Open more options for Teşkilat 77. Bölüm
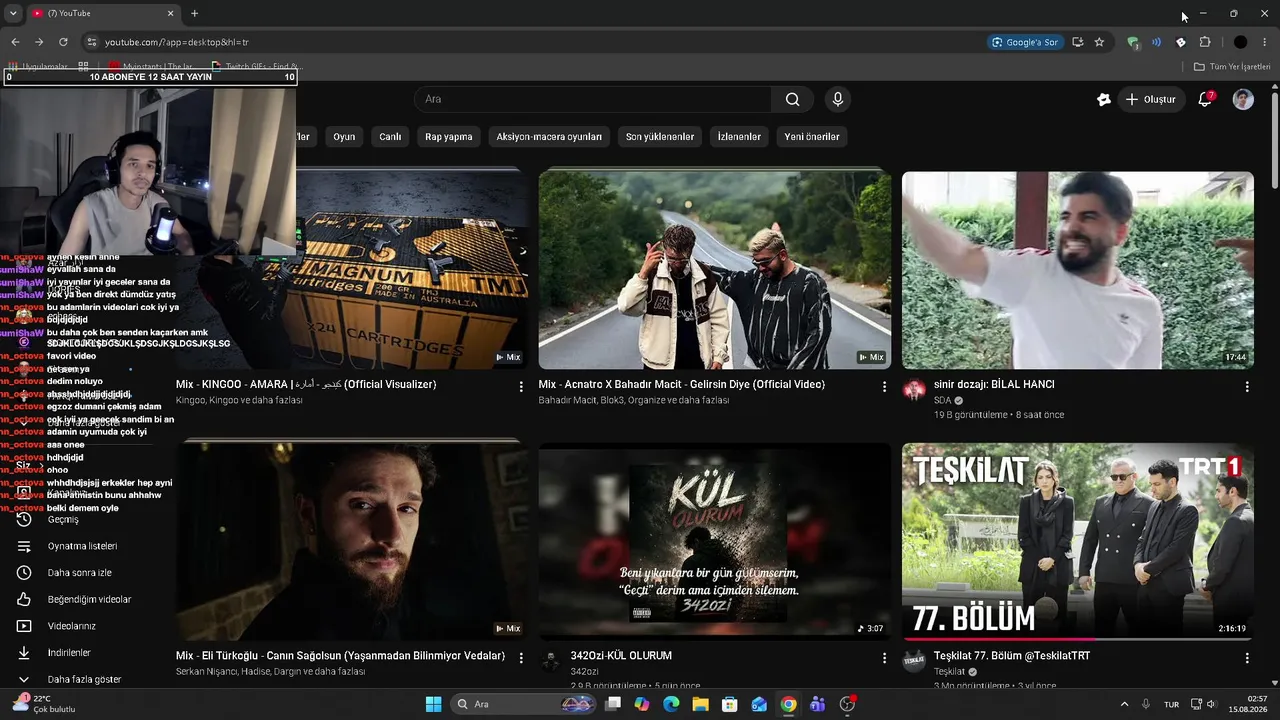The height and width of the screenshot is (720, 1280). click(1247, 658)
